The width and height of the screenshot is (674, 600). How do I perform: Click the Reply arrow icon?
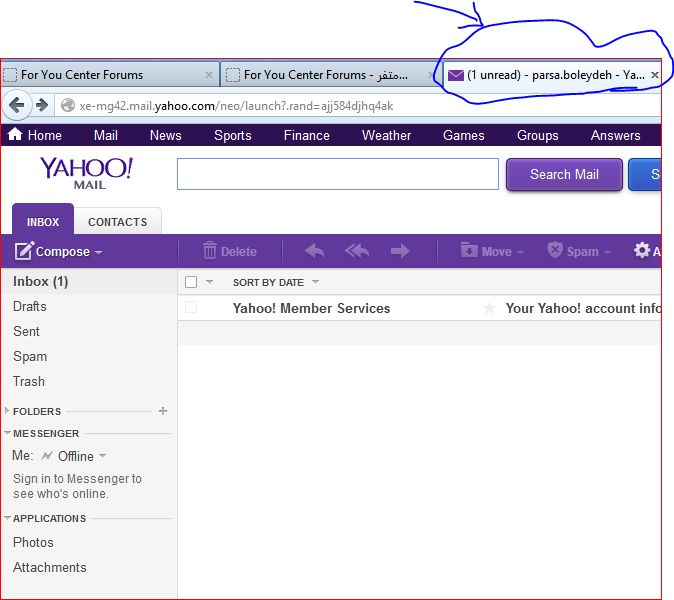pyautogui.click(x=315, y=251)
